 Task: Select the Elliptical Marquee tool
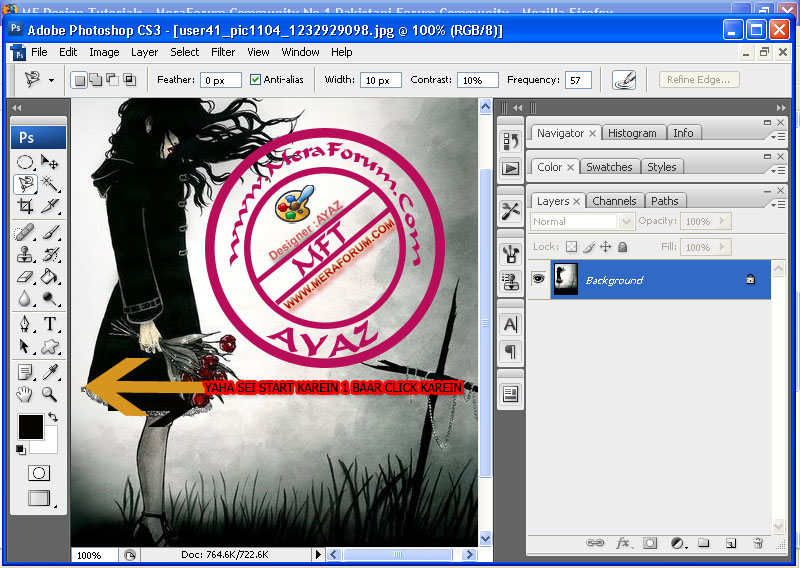coord(24,162)
